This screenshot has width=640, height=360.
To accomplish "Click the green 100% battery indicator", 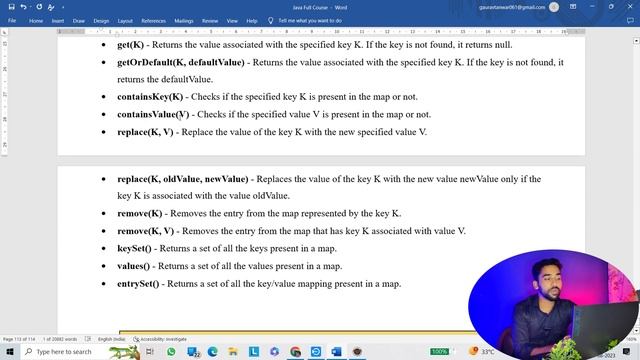I will (x=439, y=351).
